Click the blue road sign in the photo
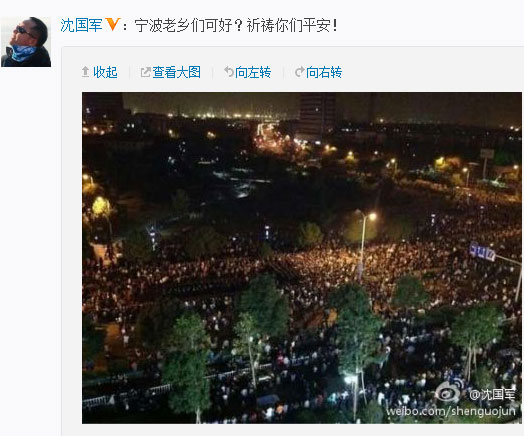Viewport: 524px width, 436px height. point(482,252)
